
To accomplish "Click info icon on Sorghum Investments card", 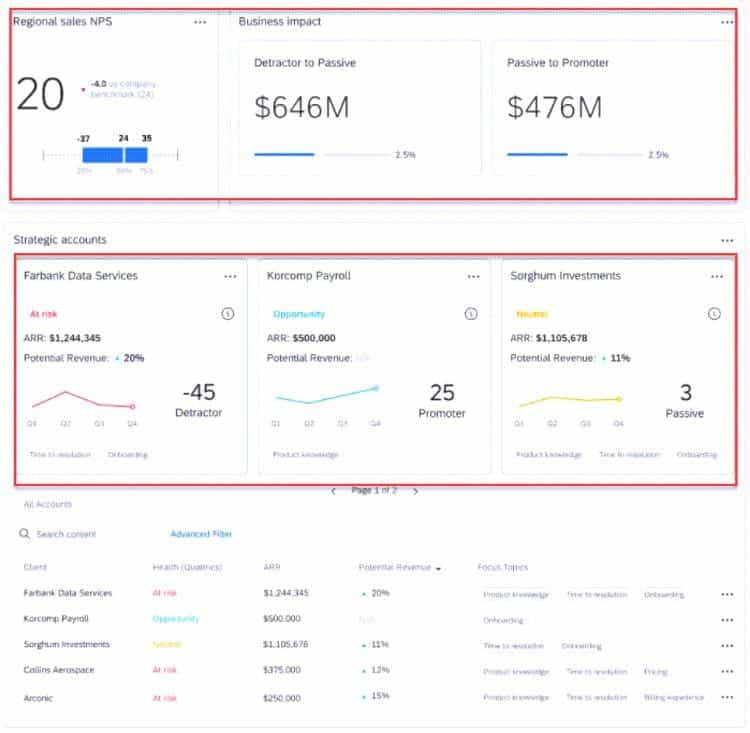I will point(714,314).
